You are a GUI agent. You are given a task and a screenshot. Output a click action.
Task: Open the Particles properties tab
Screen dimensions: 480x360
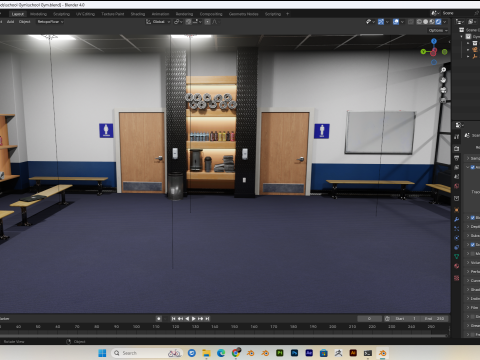pos(457,229)
